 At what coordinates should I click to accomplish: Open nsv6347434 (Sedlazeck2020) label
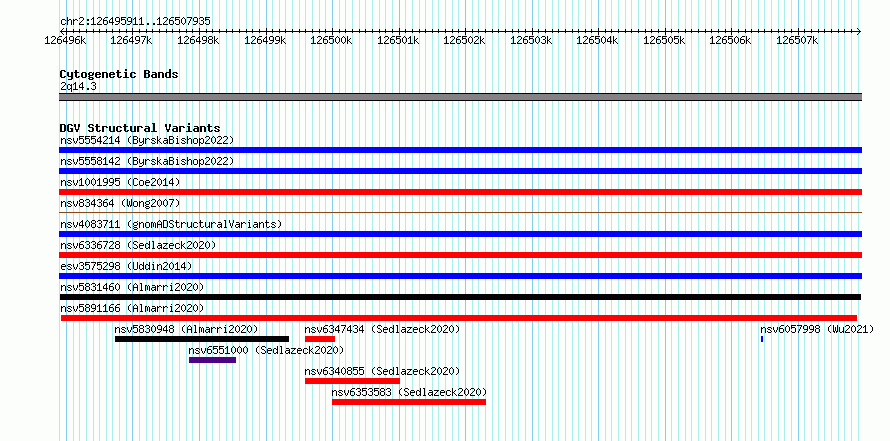pos(382,329)
